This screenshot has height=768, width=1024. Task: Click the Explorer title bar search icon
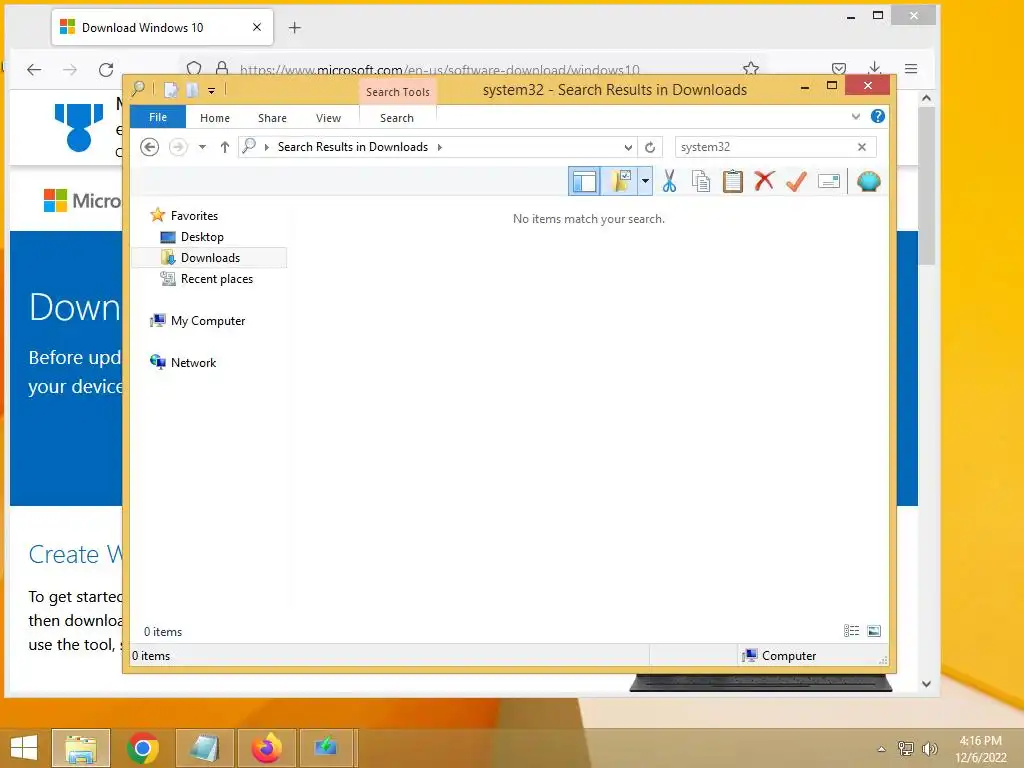pos(138,89)
